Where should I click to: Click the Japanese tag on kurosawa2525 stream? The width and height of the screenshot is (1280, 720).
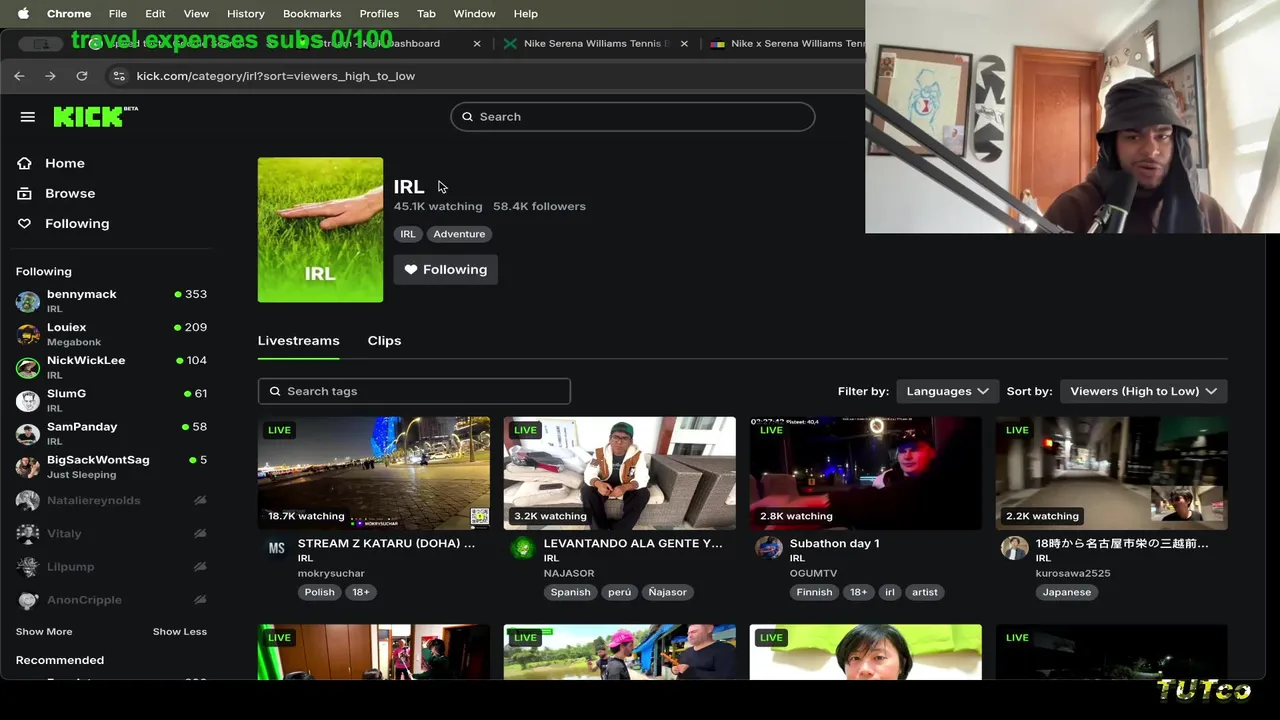click(1067, 592)
